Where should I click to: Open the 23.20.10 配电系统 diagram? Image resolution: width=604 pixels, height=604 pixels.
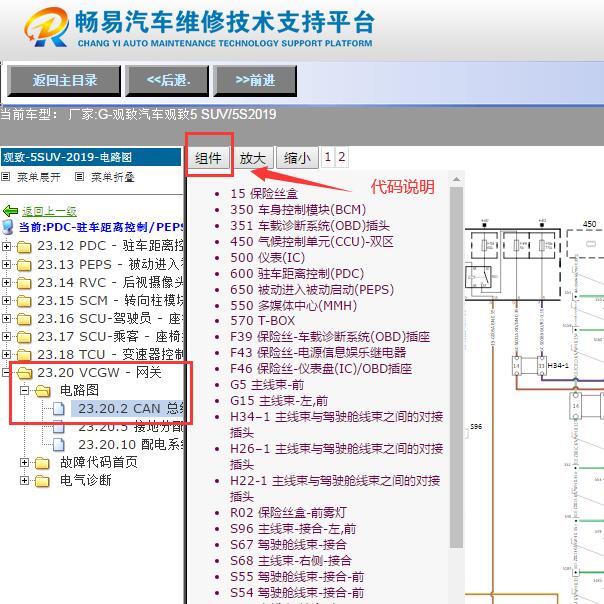pyautogui.click(x=131, y=445)
